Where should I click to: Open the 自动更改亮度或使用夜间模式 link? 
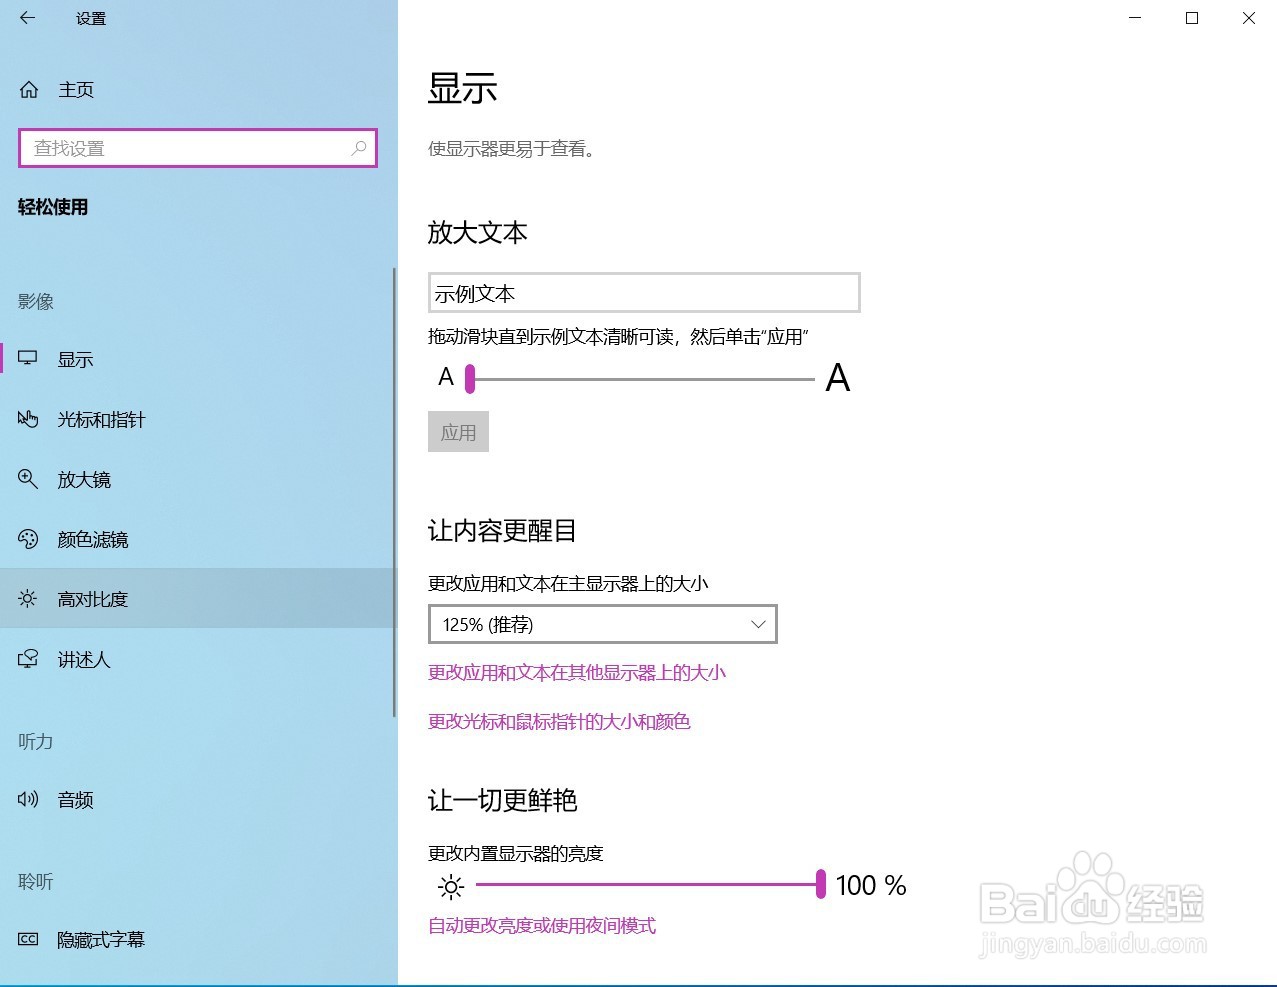click(541, 926)
